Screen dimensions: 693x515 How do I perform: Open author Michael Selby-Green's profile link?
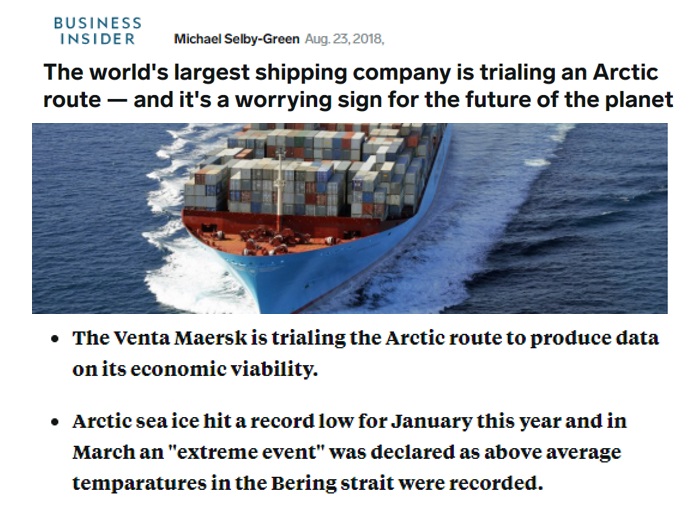pyautogui.click(x=236, y=39)
